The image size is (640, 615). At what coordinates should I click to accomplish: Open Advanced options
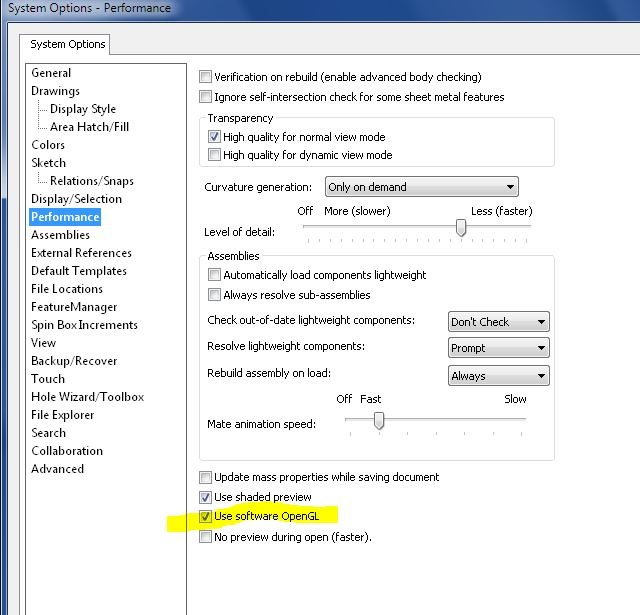(x=58, y=468)
